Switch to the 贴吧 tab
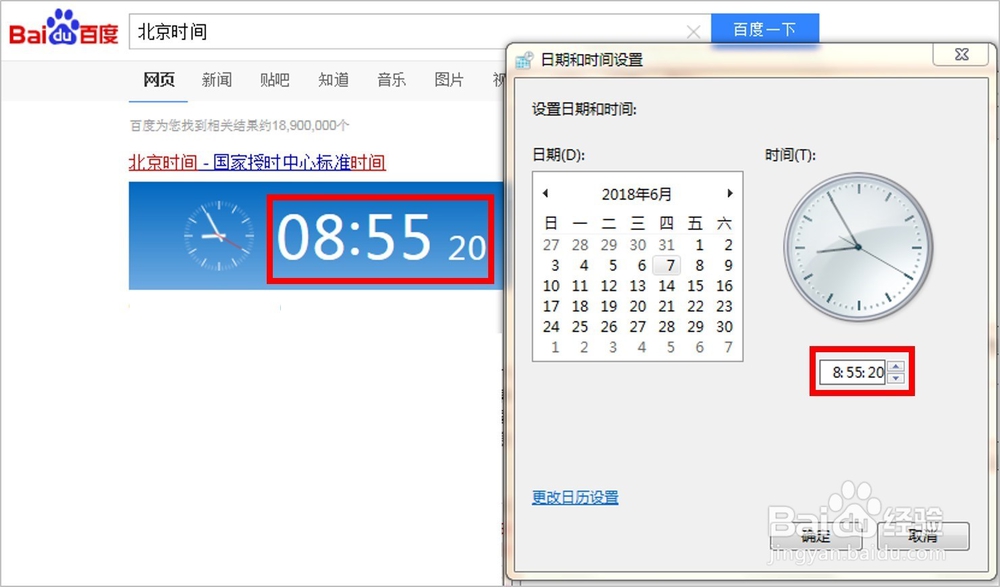The image size is (1000, 587). pyautogui.click(x=275, y=80)
